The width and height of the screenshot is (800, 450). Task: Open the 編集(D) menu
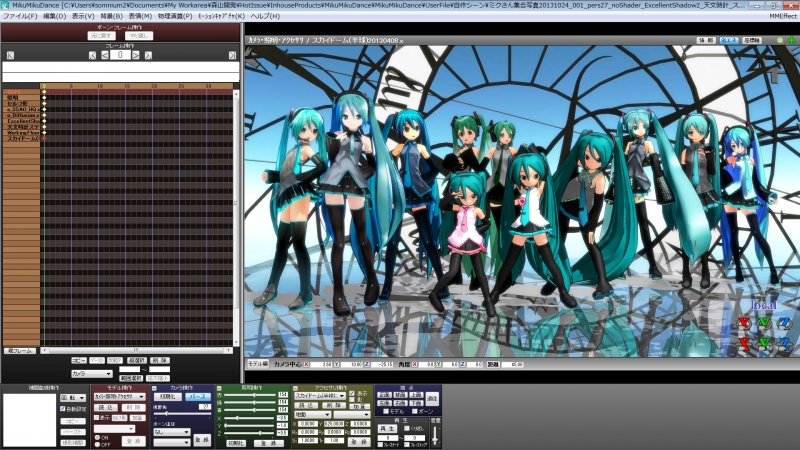coord(55,16)
